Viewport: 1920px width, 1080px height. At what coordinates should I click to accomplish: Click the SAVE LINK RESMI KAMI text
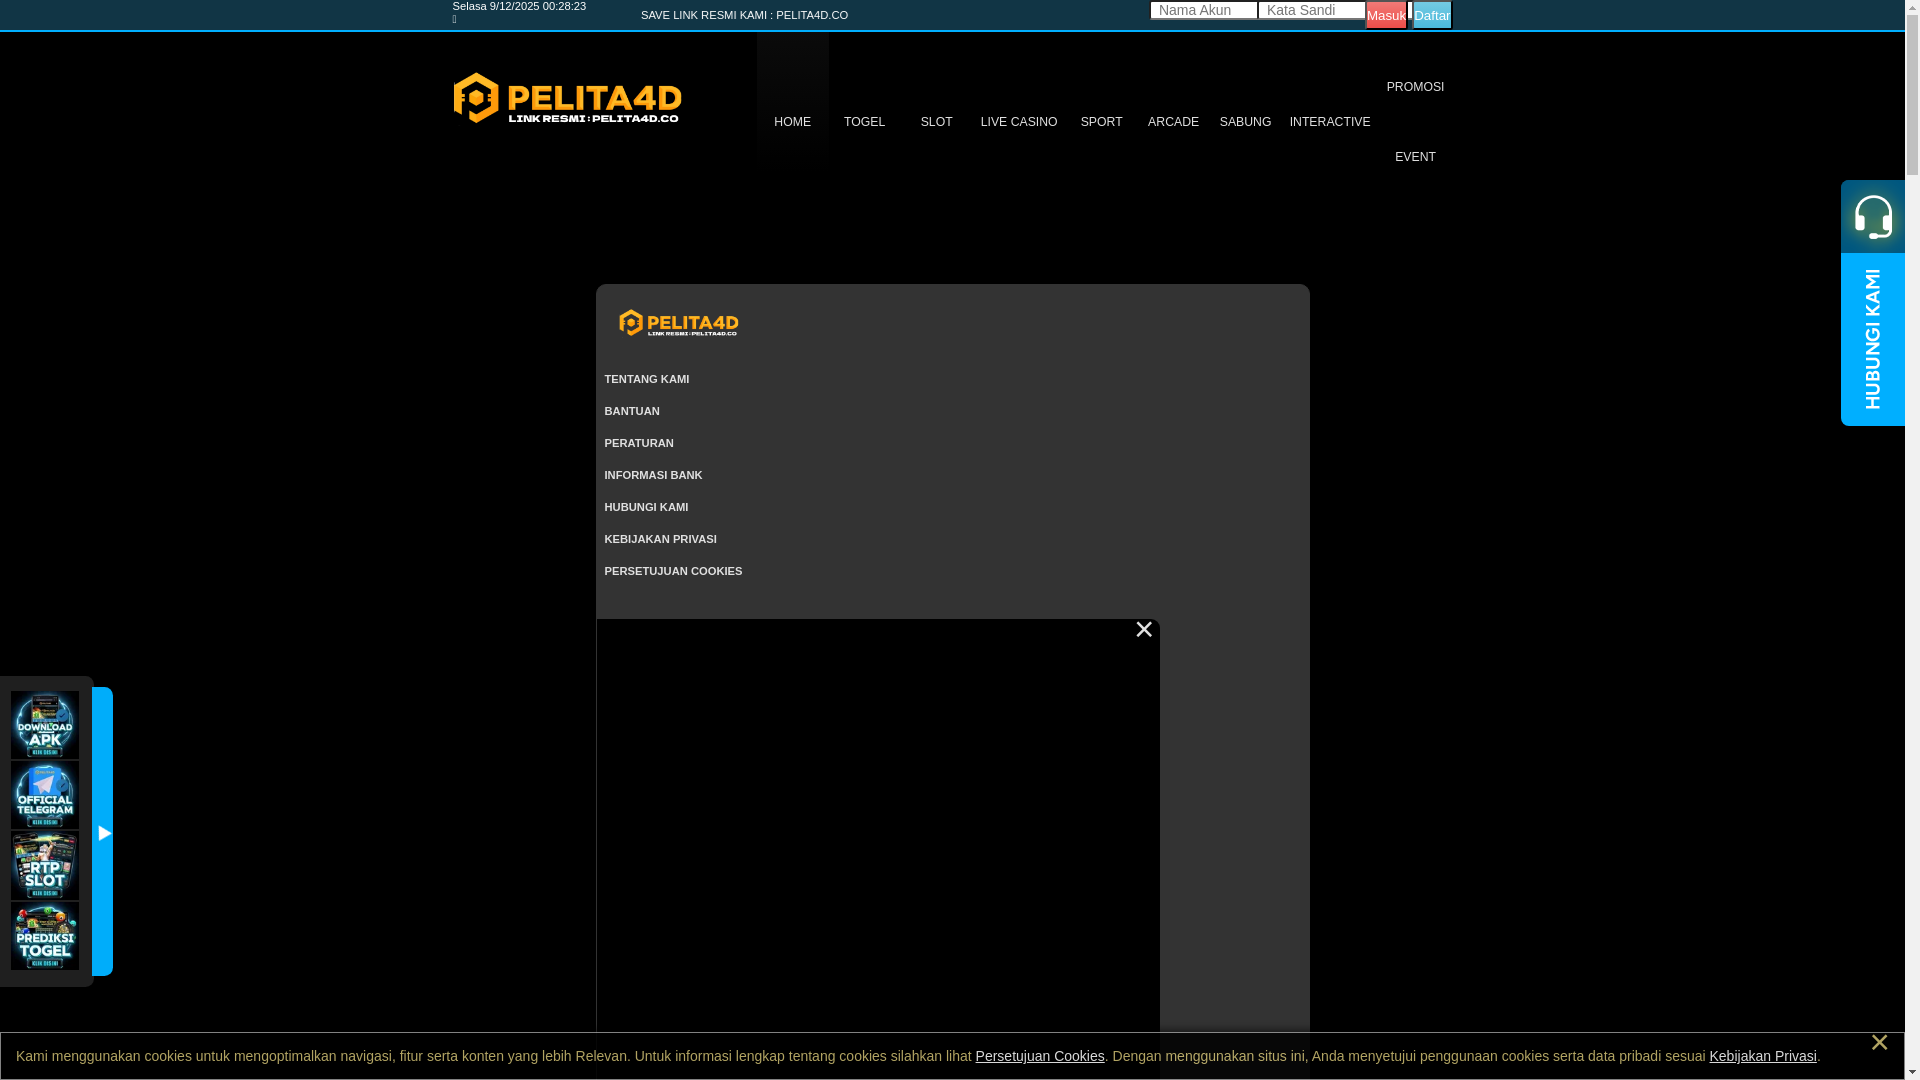744,15
